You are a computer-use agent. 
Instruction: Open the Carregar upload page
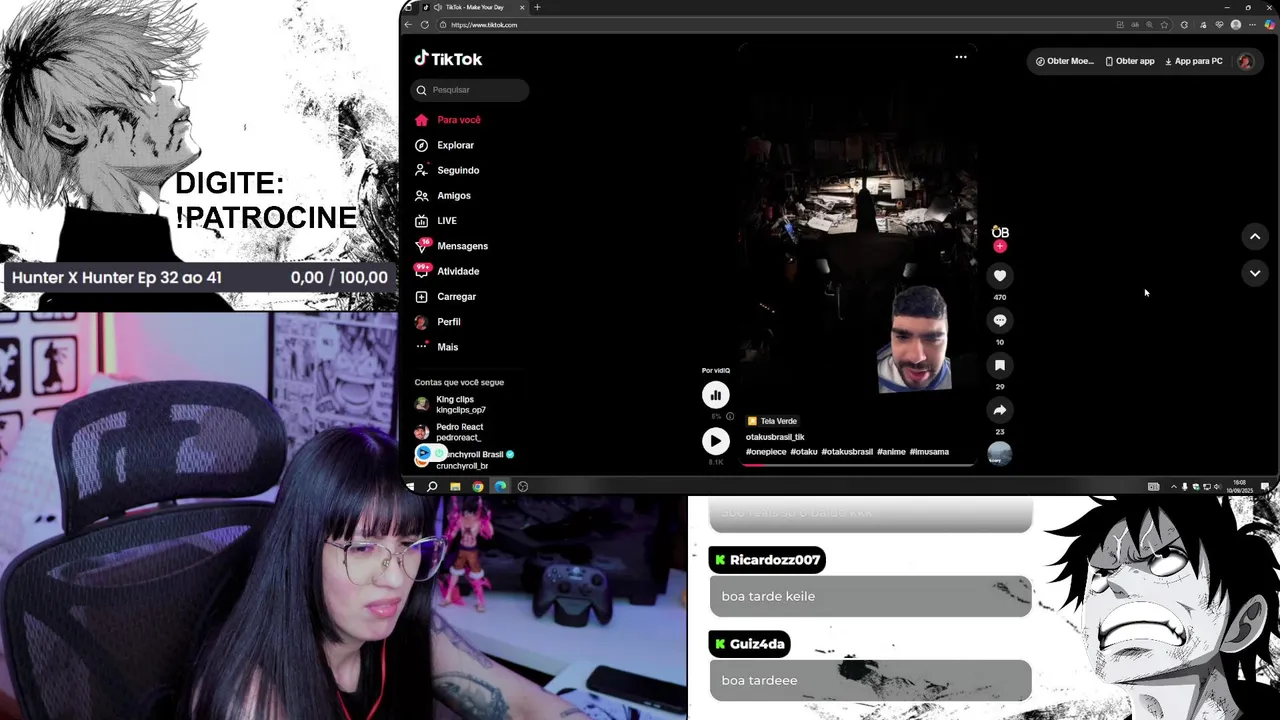[x=445, y=297]
